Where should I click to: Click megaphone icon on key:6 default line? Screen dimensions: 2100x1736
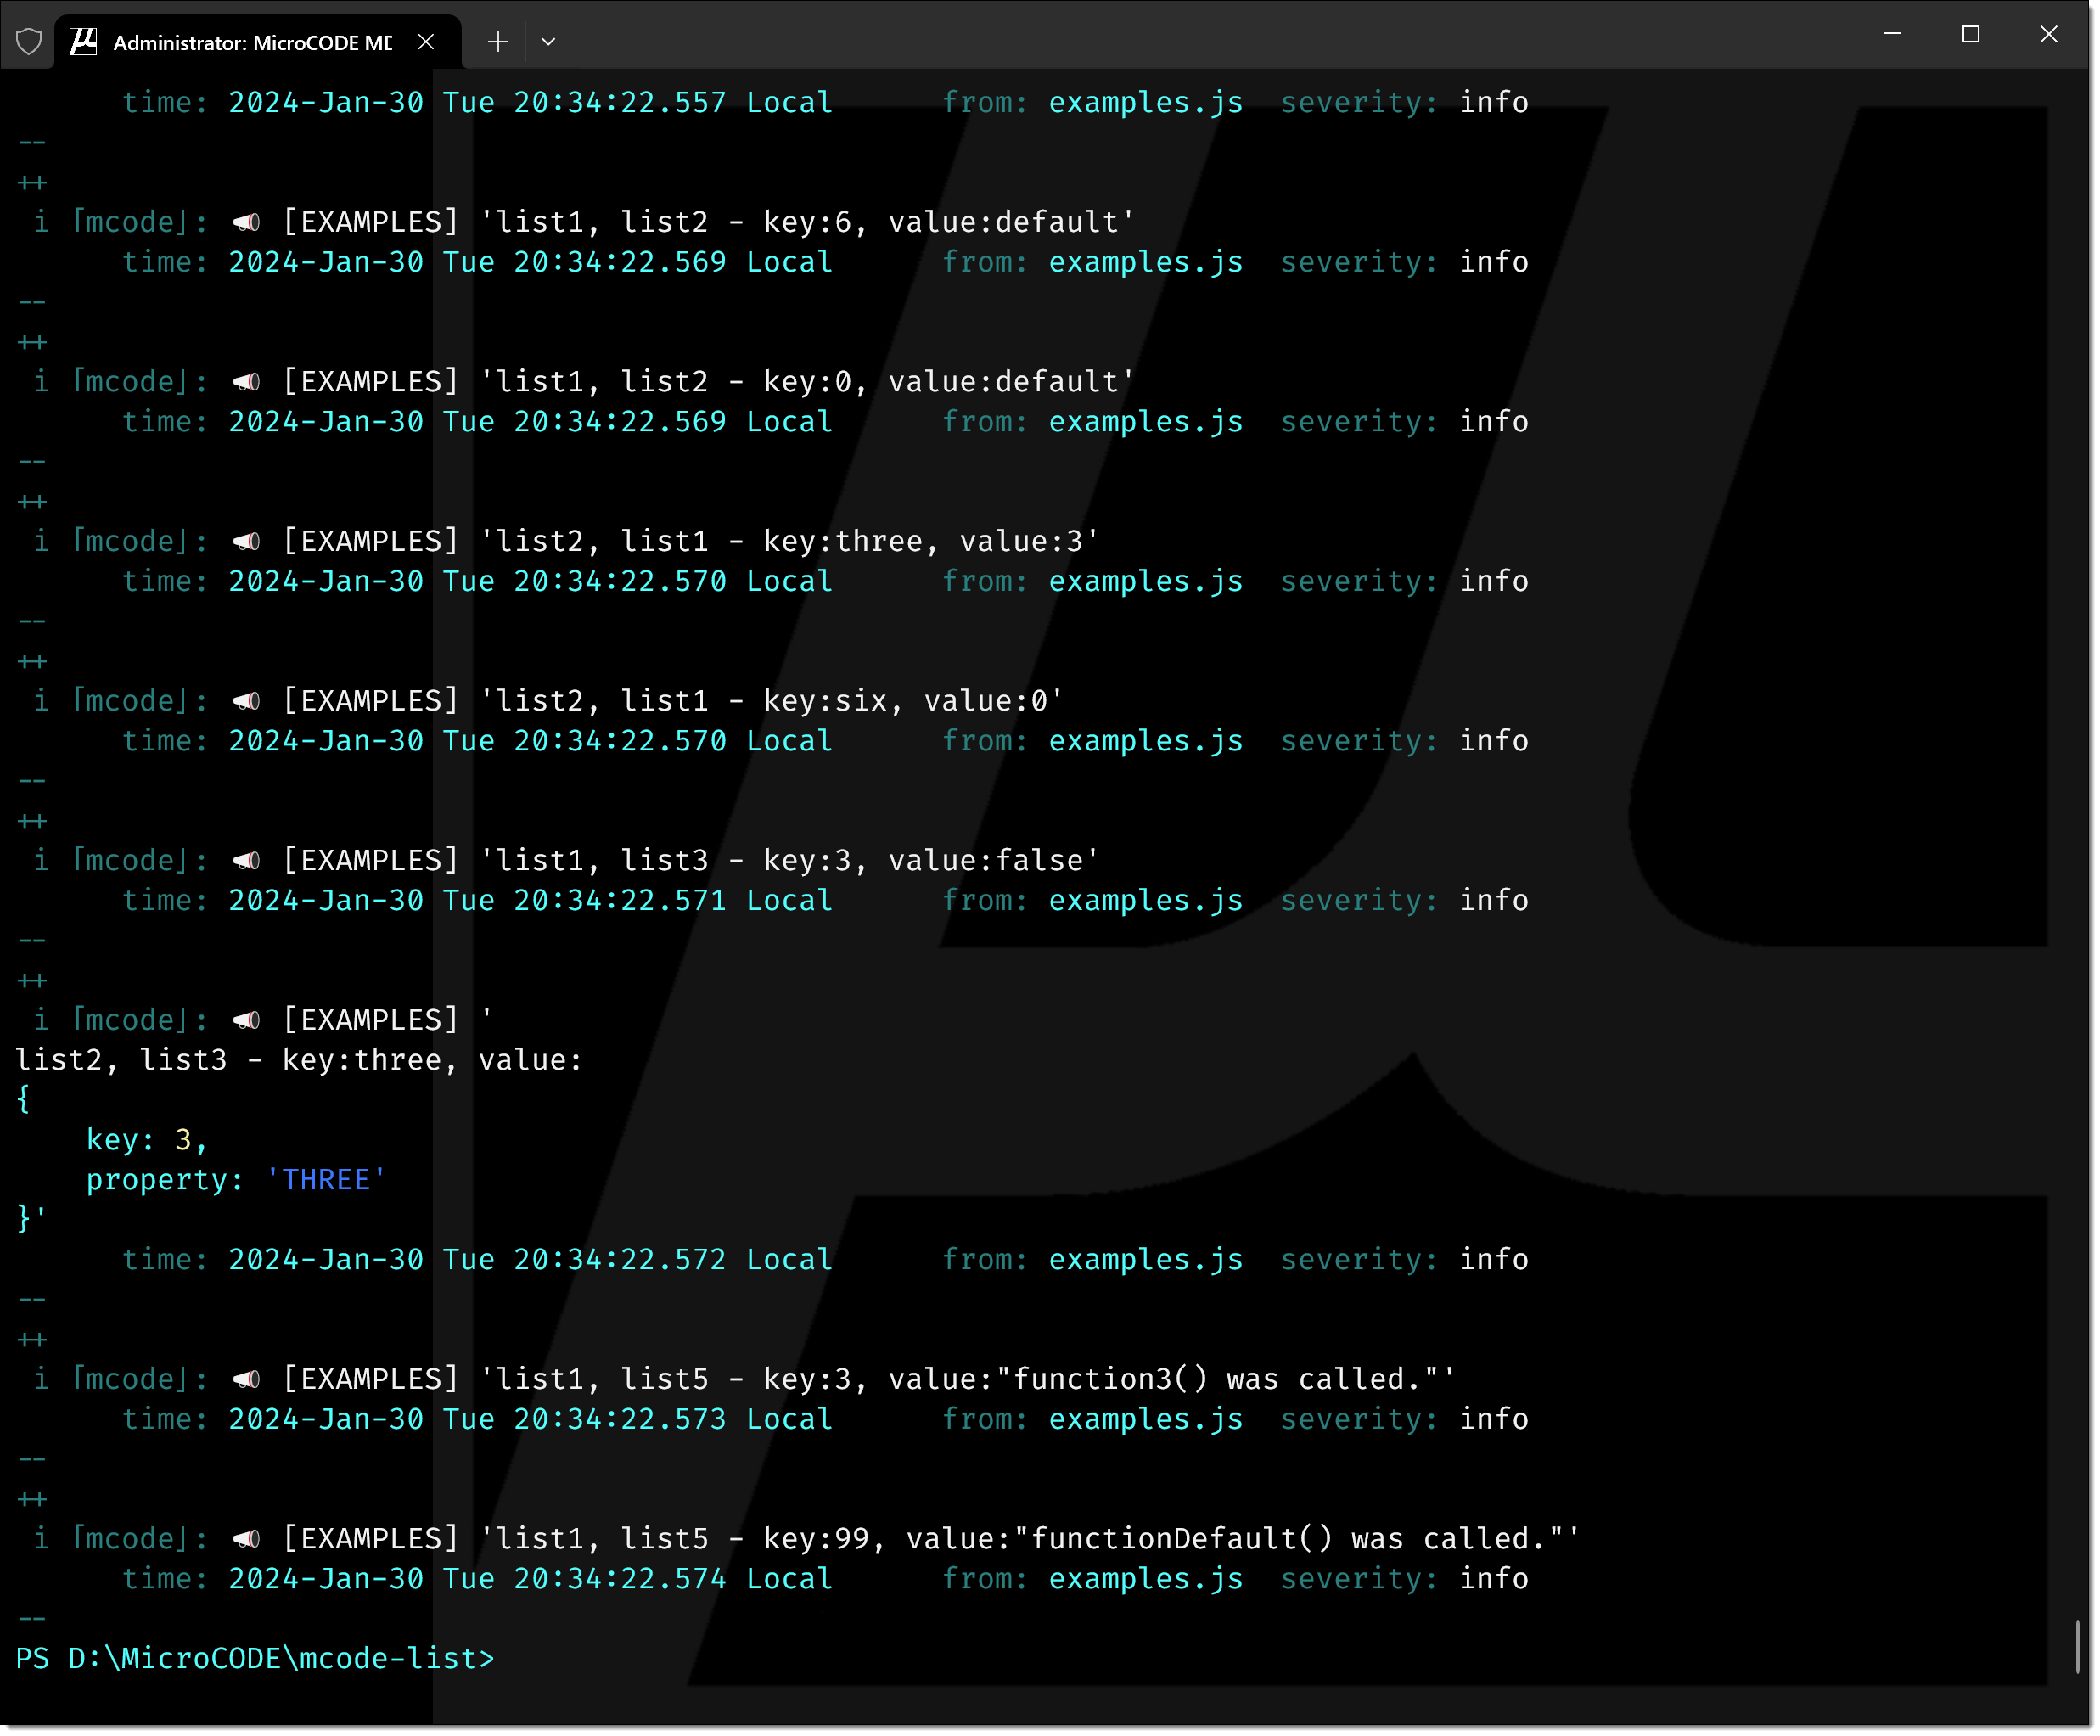(247, 222)
